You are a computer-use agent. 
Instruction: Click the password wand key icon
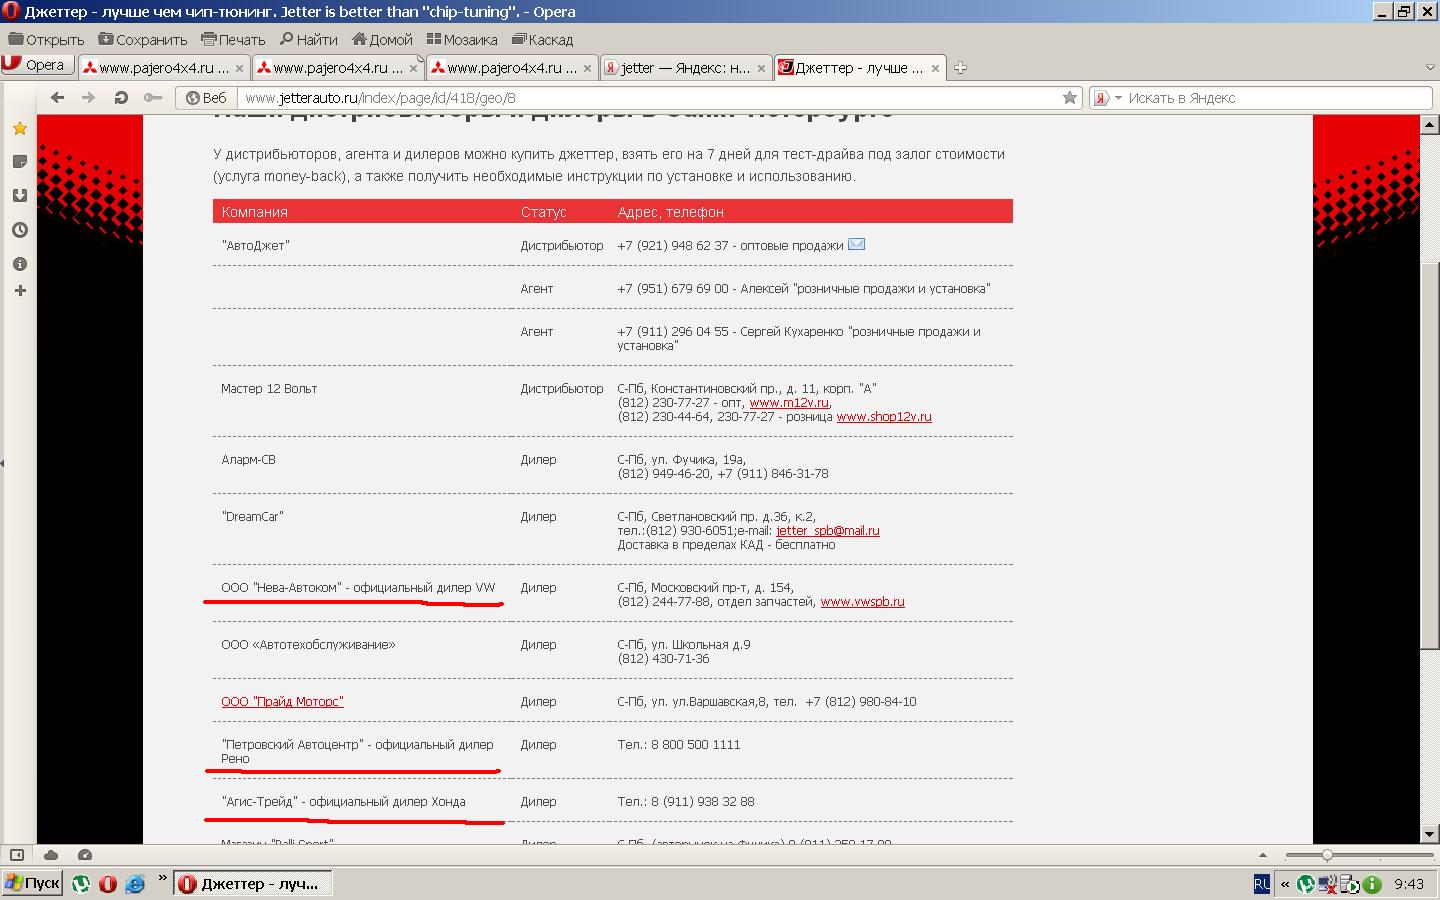tap(152, 98)
